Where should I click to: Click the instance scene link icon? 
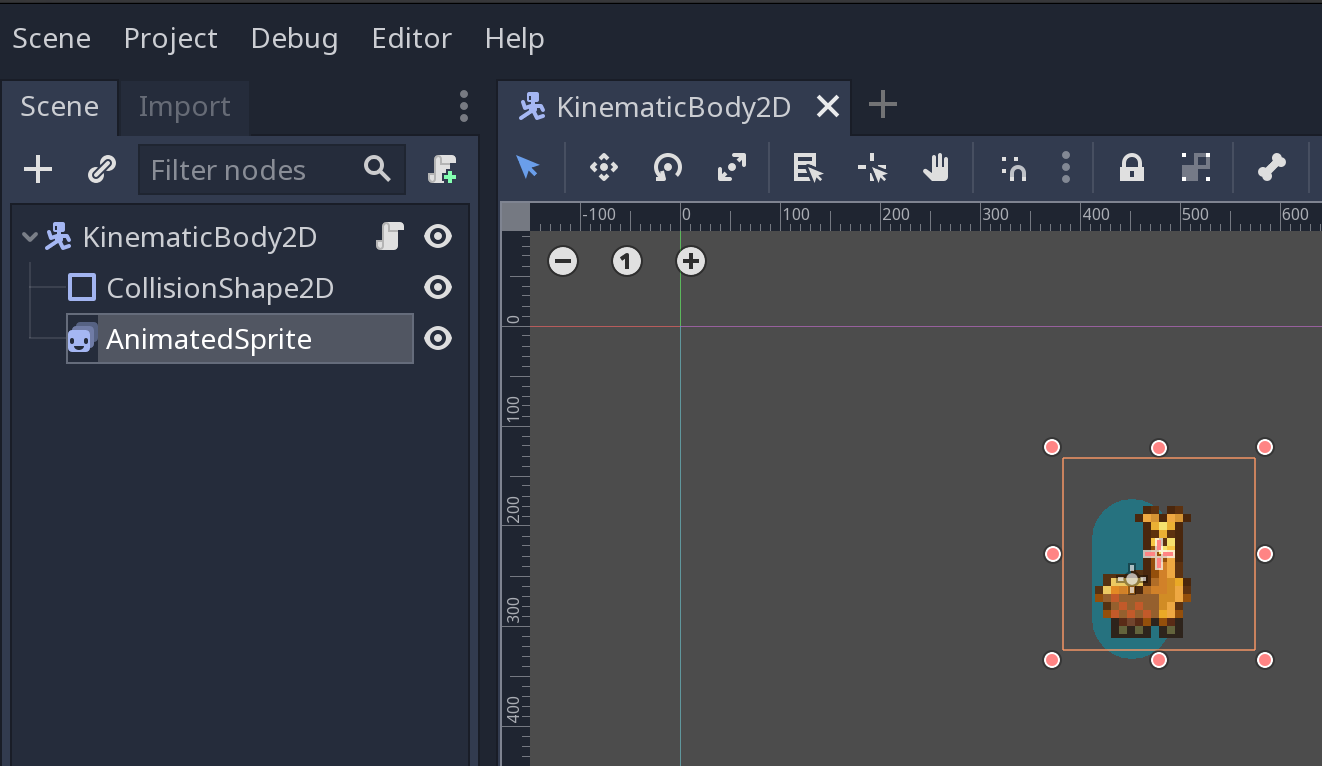click(102, 170)
